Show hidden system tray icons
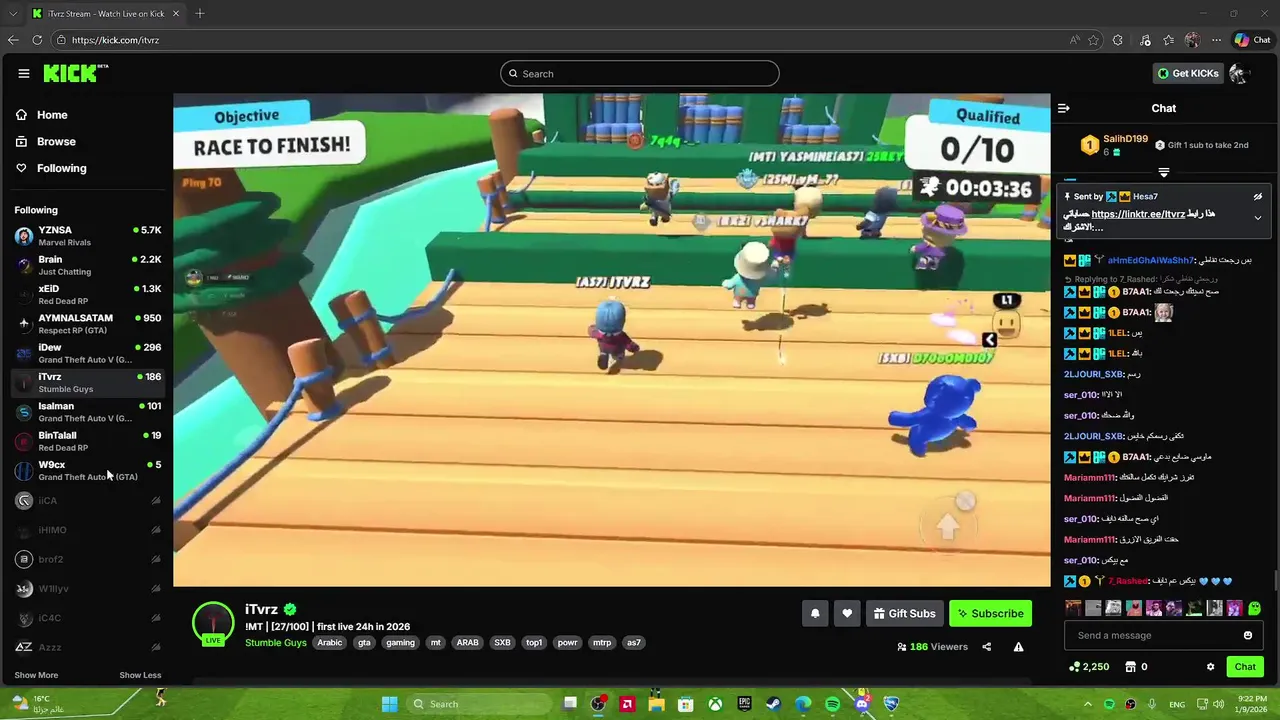The image size is (1280, 720). pos(1088,704)
